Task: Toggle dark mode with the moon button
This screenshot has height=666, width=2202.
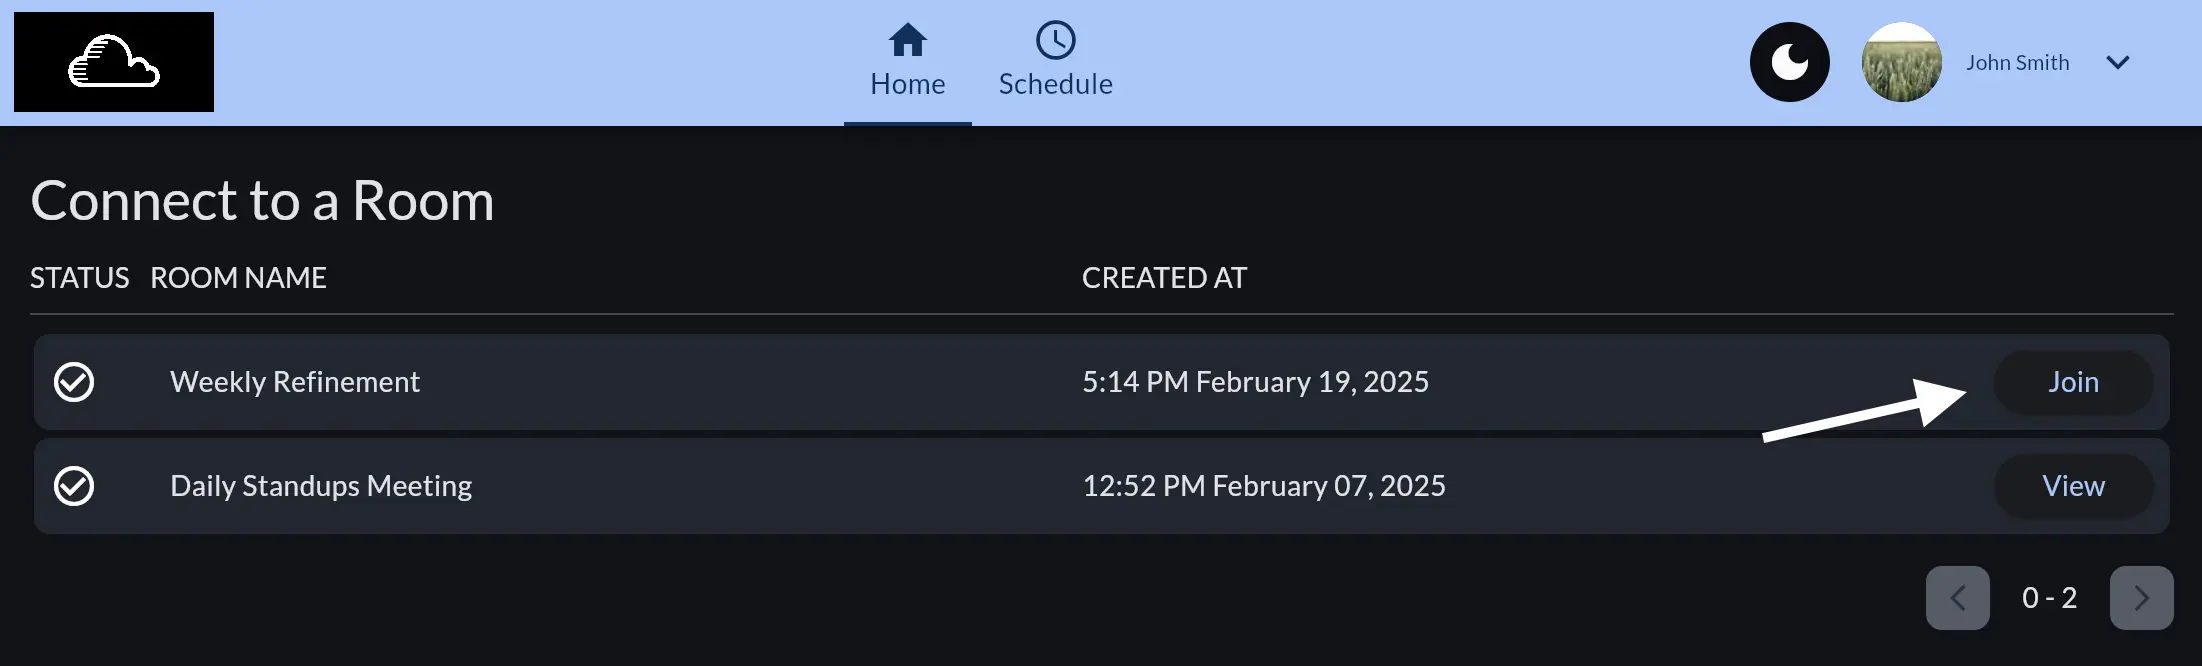Action: tap(1790, 62)
